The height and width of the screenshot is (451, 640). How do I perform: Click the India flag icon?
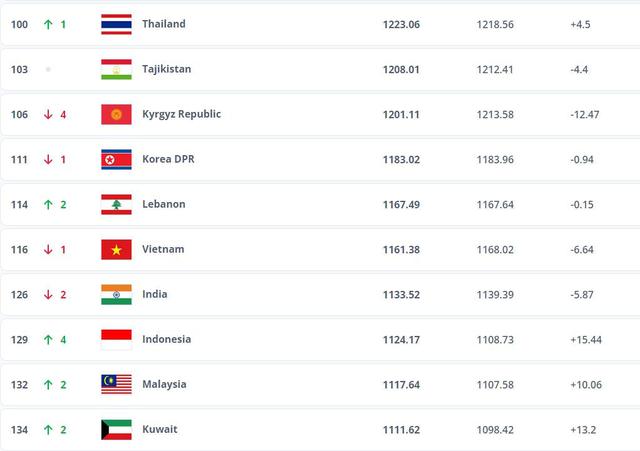pyautogui.click(x=116, y=294)
